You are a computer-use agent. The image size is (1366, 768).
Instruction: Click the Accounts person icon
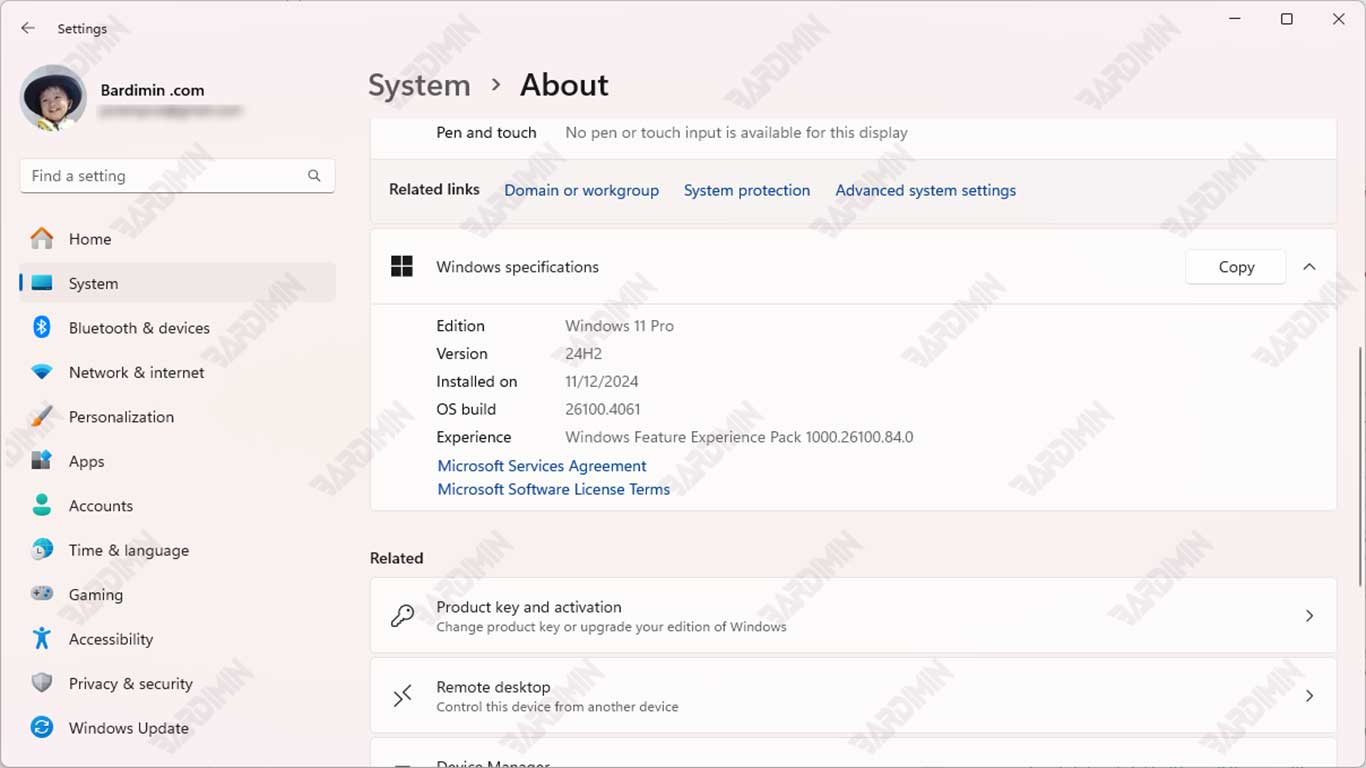(x=41, y=505)
